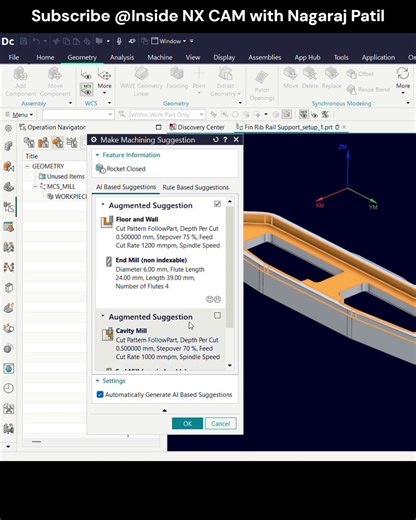Screen dimensions: 416x520
Task: Open the App Hub ribbon tab
Action: pyautogui.click(x=307, y=57)
